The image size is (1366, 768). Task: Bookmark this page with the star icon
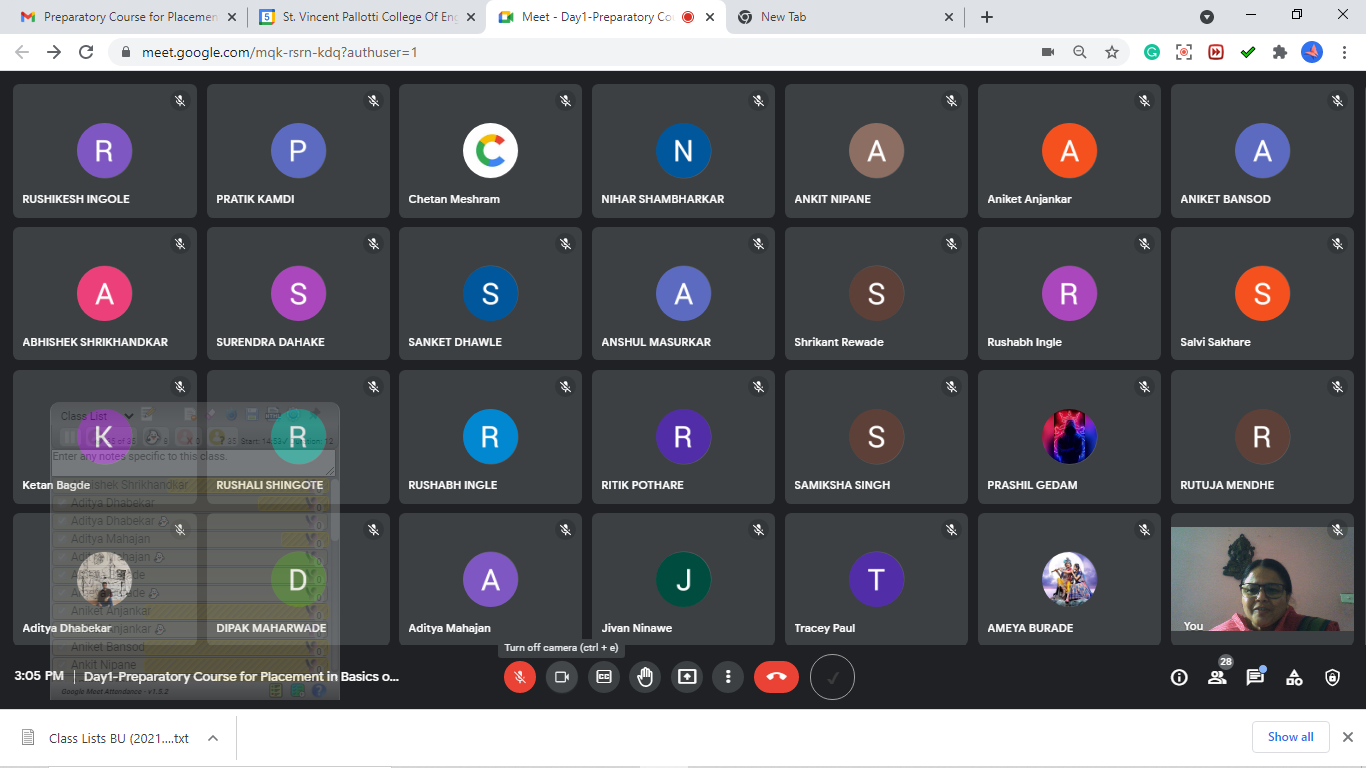(1112, 52)
